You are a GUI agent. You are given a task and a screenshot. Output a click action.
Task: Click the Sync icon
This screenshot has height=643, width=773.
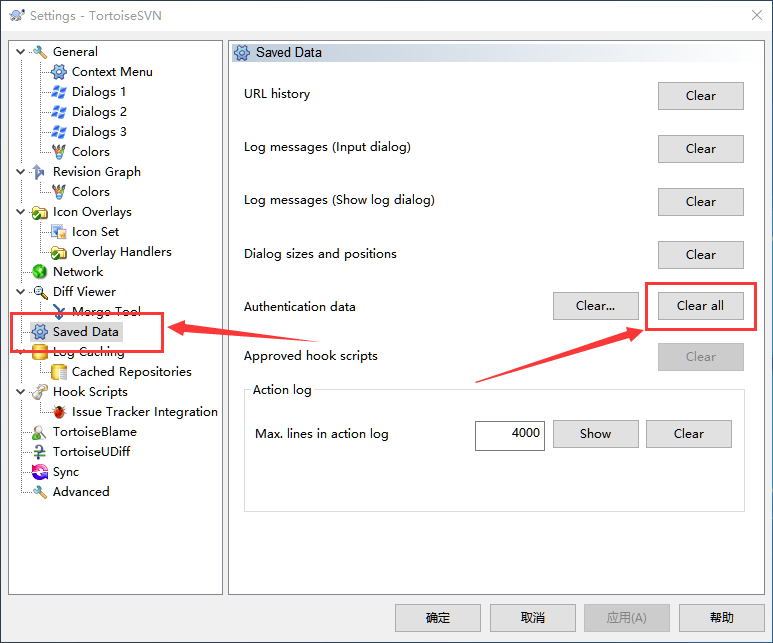[x=39, y=472]
